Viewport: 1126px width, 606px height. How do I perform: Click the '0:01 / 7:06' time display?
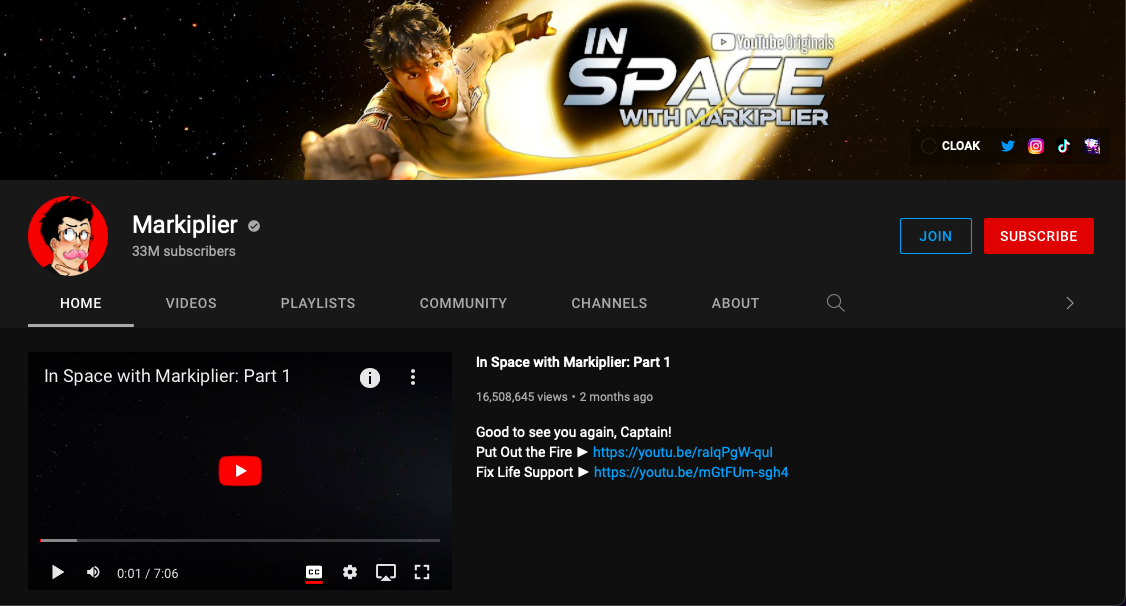pos(147,573)
